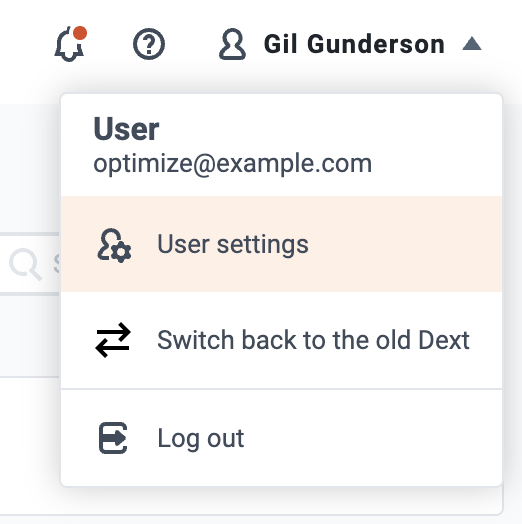
Task: Collapse the account menu using the triangle arrow
Action: point(472,44)
